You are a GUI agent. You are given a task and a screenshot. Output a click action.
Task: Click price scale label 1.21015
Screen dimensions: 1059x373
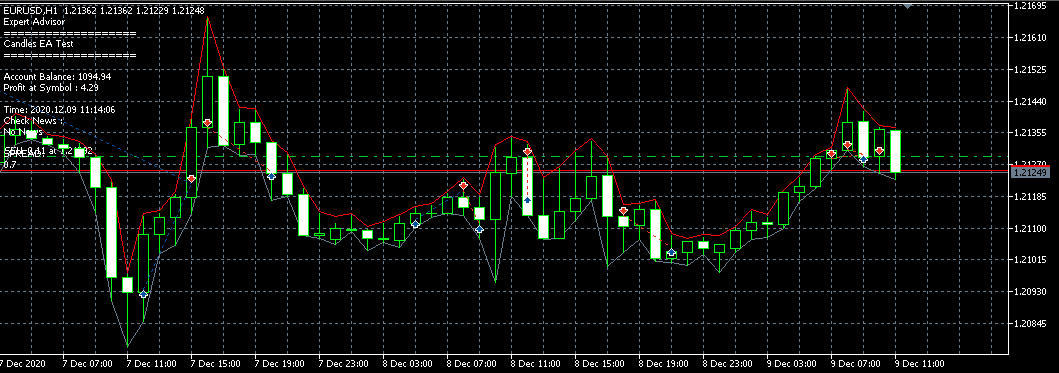pos(1029,260)
